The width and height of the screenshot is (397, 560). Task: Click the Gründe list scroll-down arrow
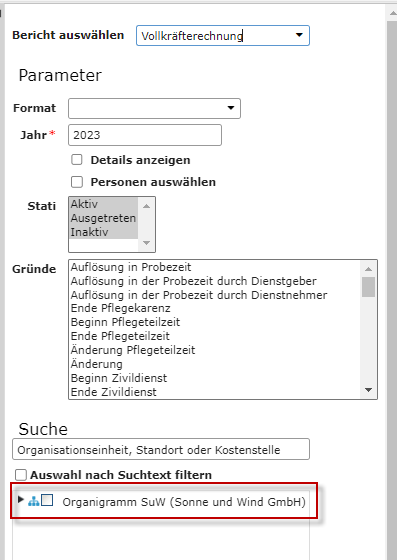pyautogui.click(x=368, y=390)
